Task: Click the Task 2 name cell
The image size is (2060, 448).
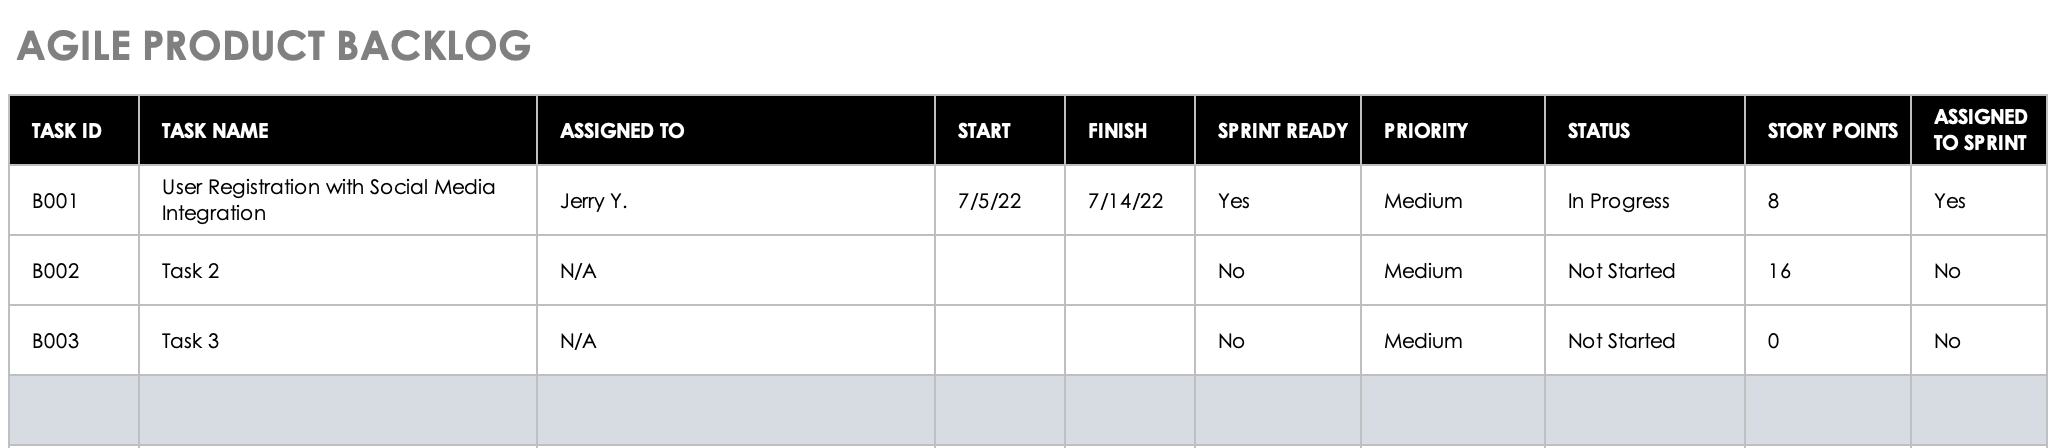Action: coord(190,271)
